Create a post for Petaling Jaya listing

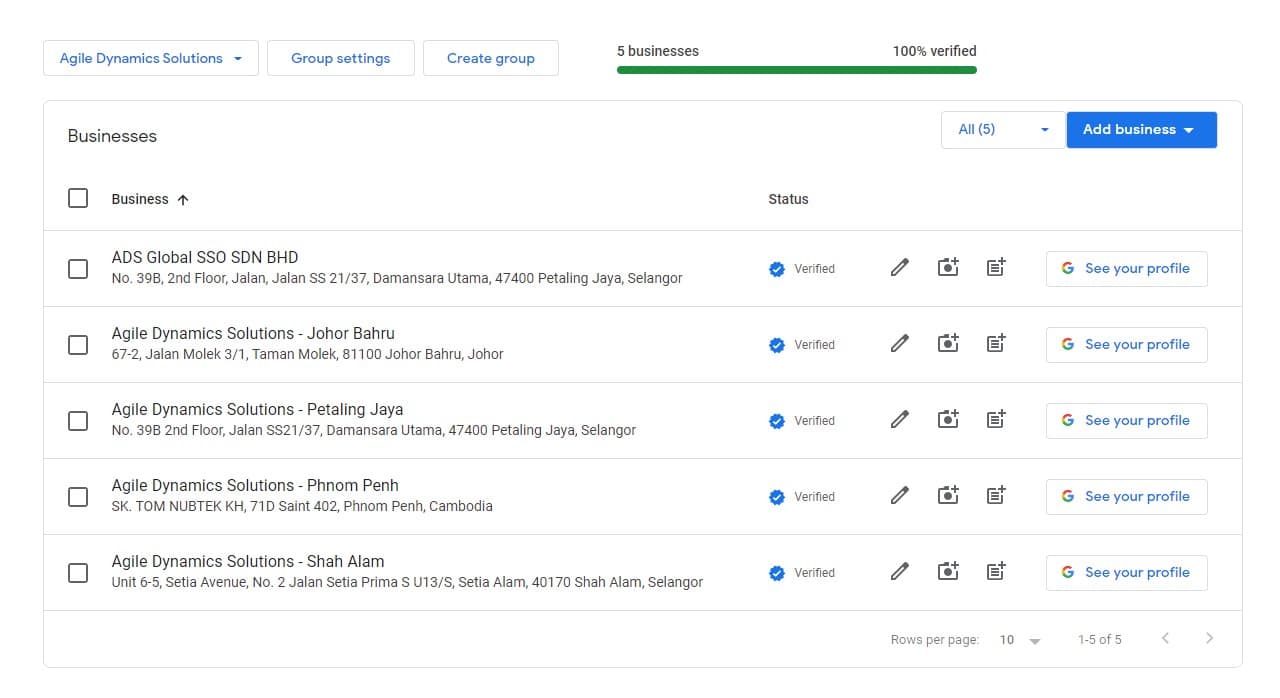click(x=996, y=420)
